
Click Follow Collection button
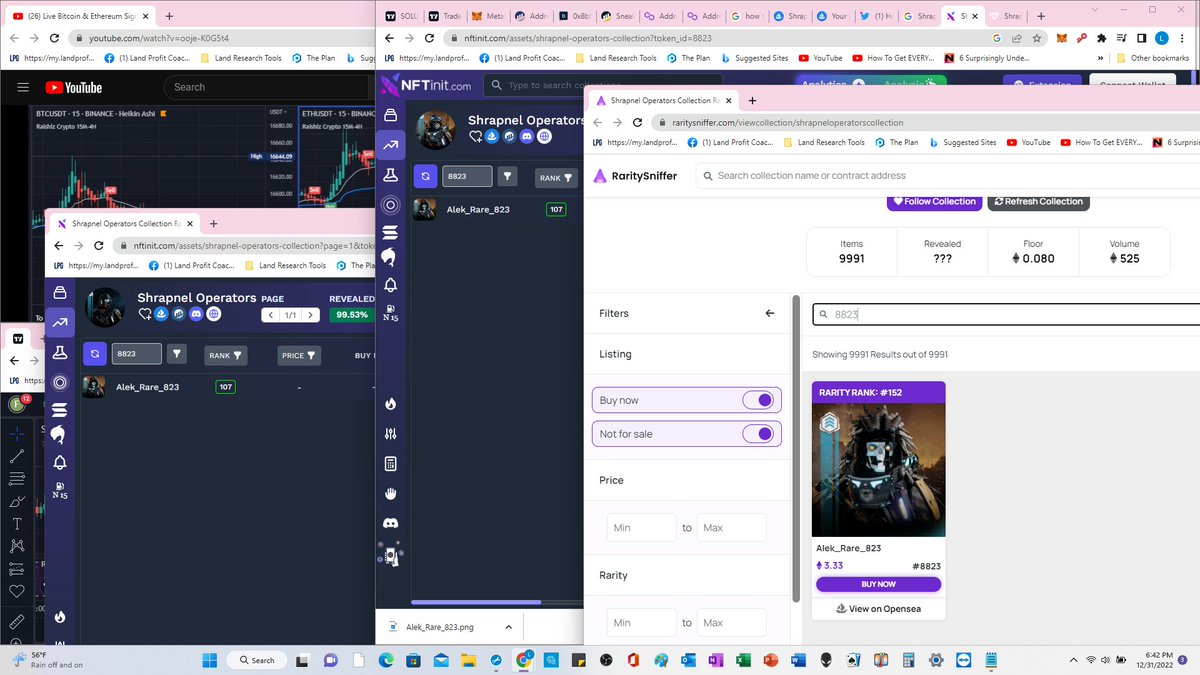click(x=934, y=201)
